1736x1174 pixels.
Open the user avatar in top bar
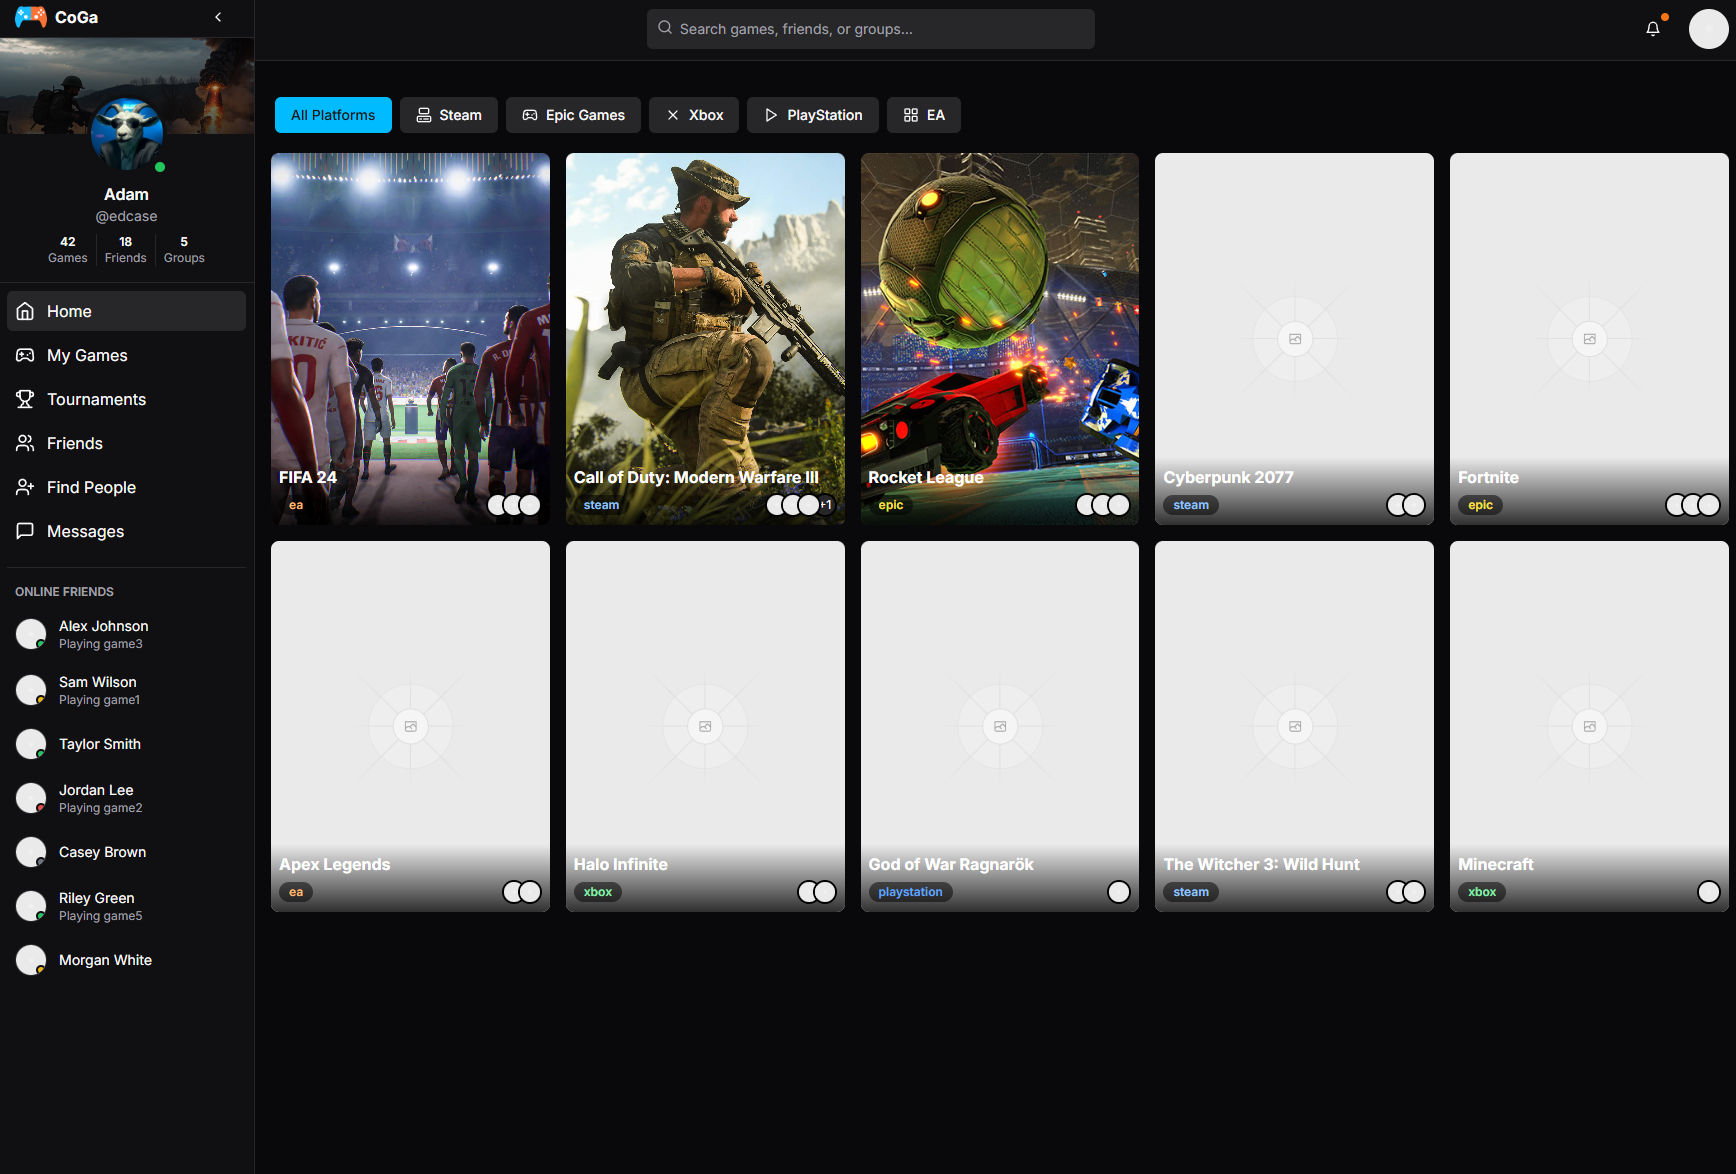click(1707, 29)
